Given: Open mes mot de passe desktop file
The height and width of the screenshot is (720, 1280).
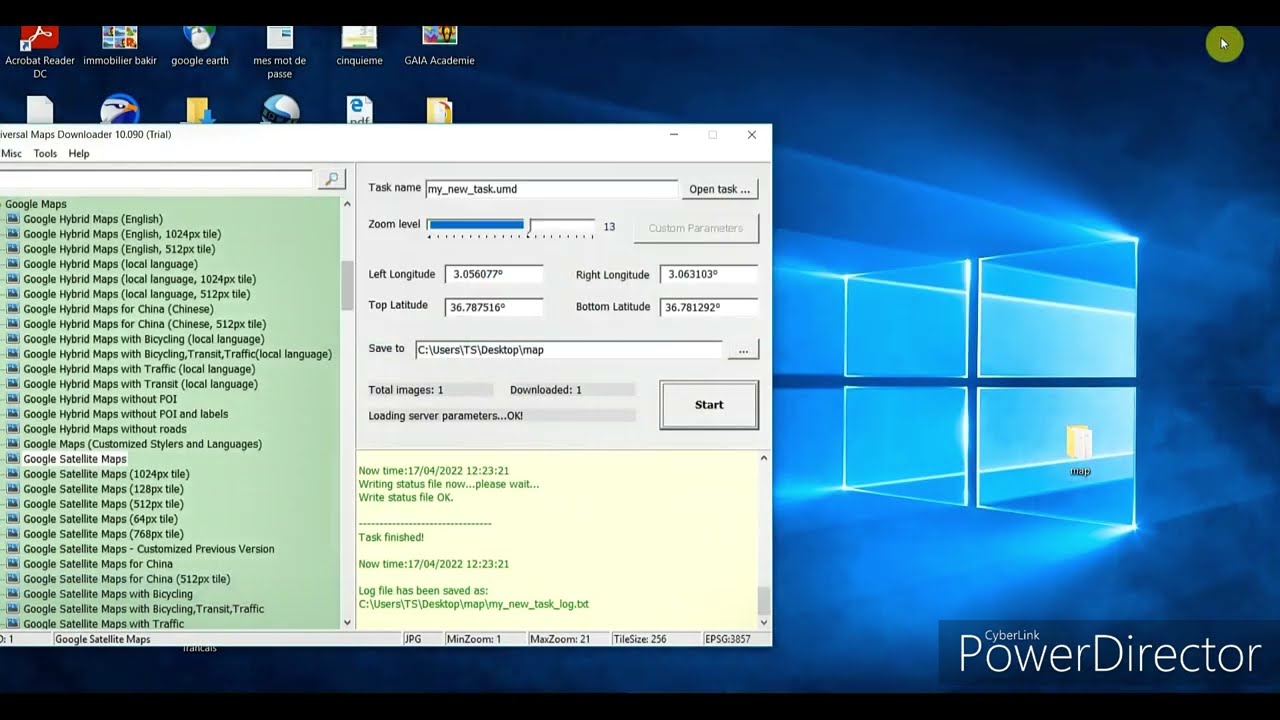Looking at the screenshot, I should click(x=280, y=53).
